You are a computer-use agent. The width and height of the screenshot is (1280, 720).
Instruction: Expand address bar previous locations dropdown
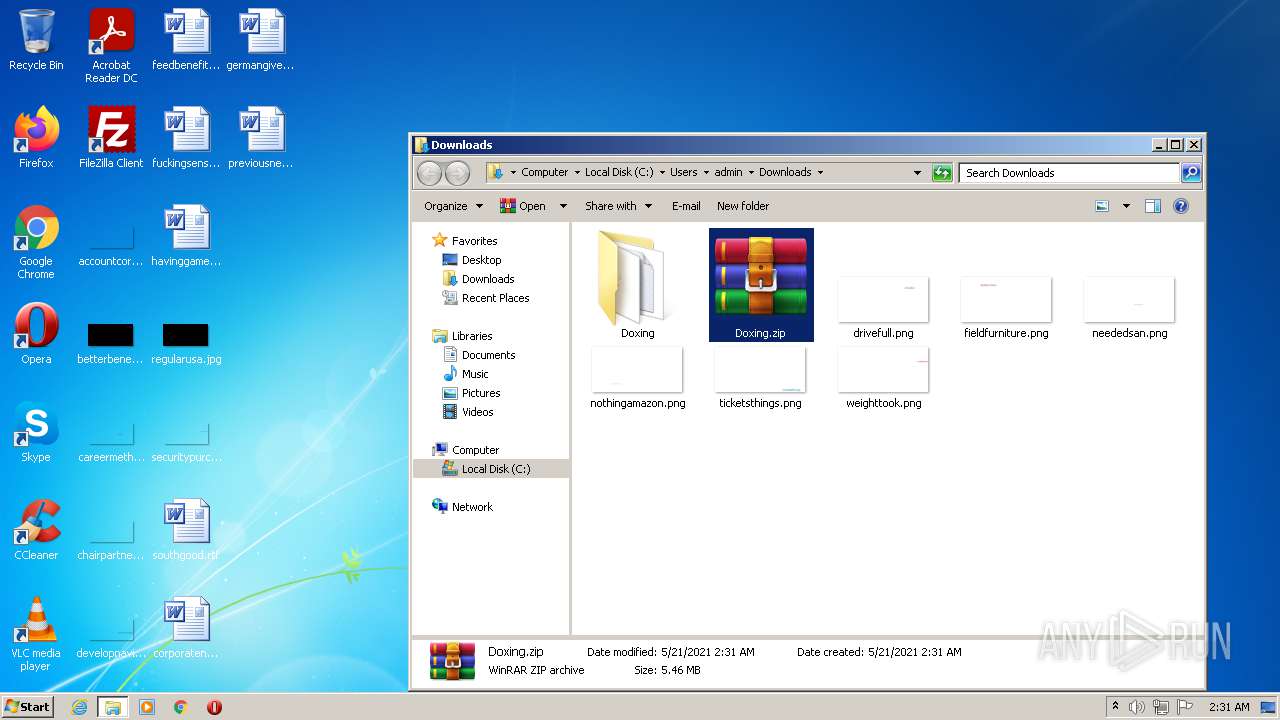(917, 173)
